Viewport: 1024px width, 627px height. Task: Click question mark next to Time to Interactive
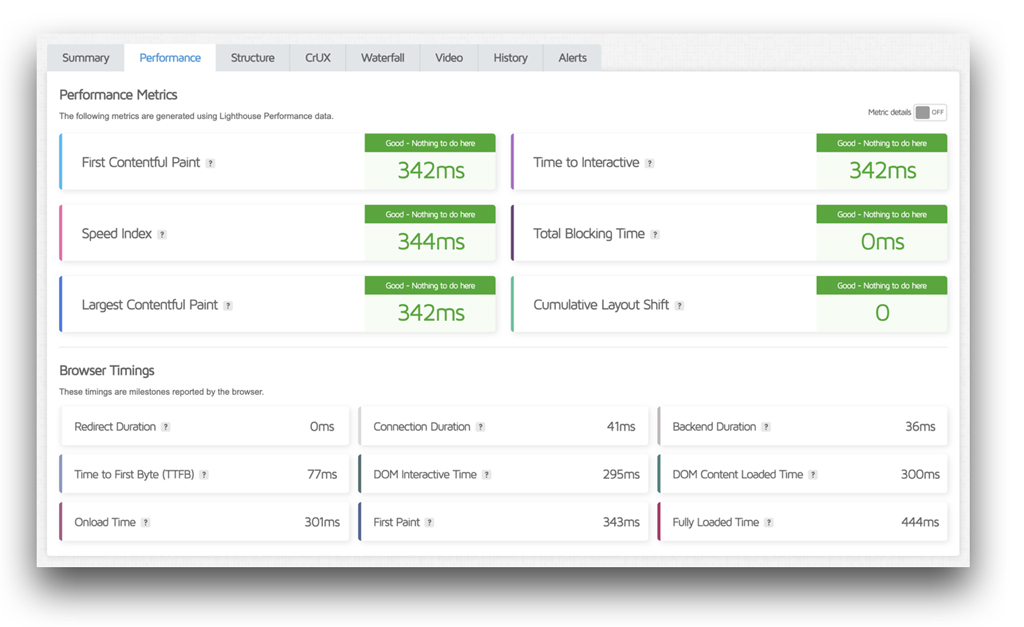point(649,163)
